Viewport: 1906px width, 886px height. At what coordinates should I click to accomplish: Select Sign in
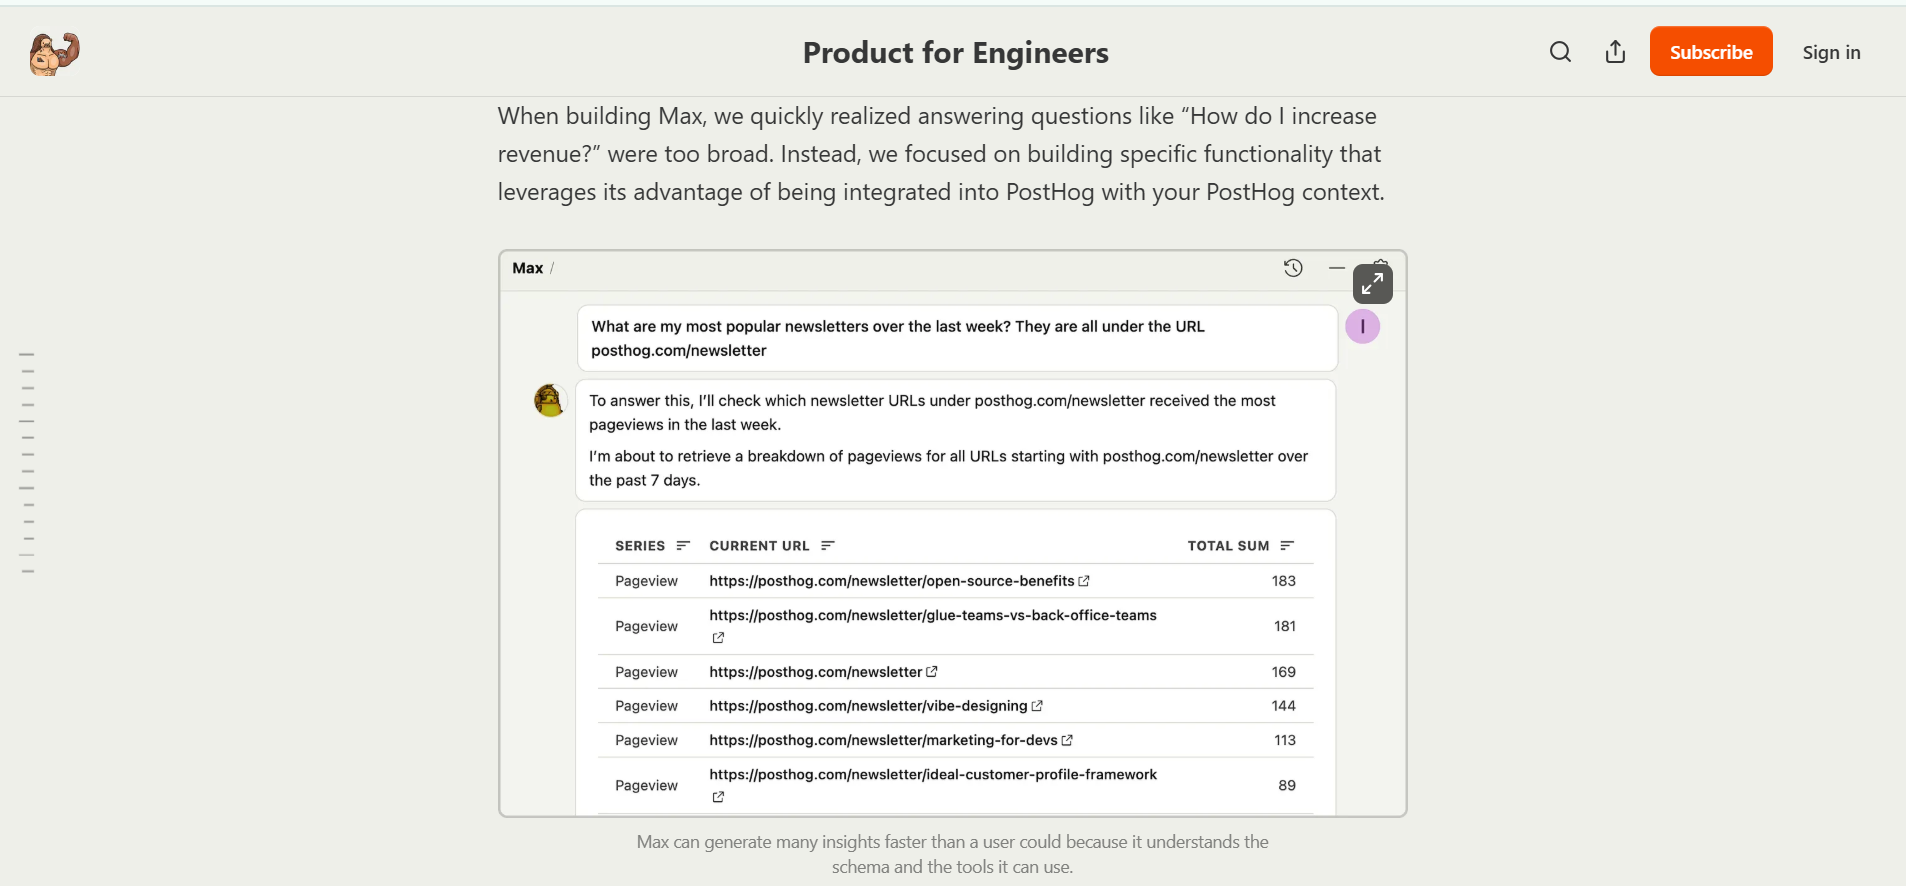tap(1831, 52)
